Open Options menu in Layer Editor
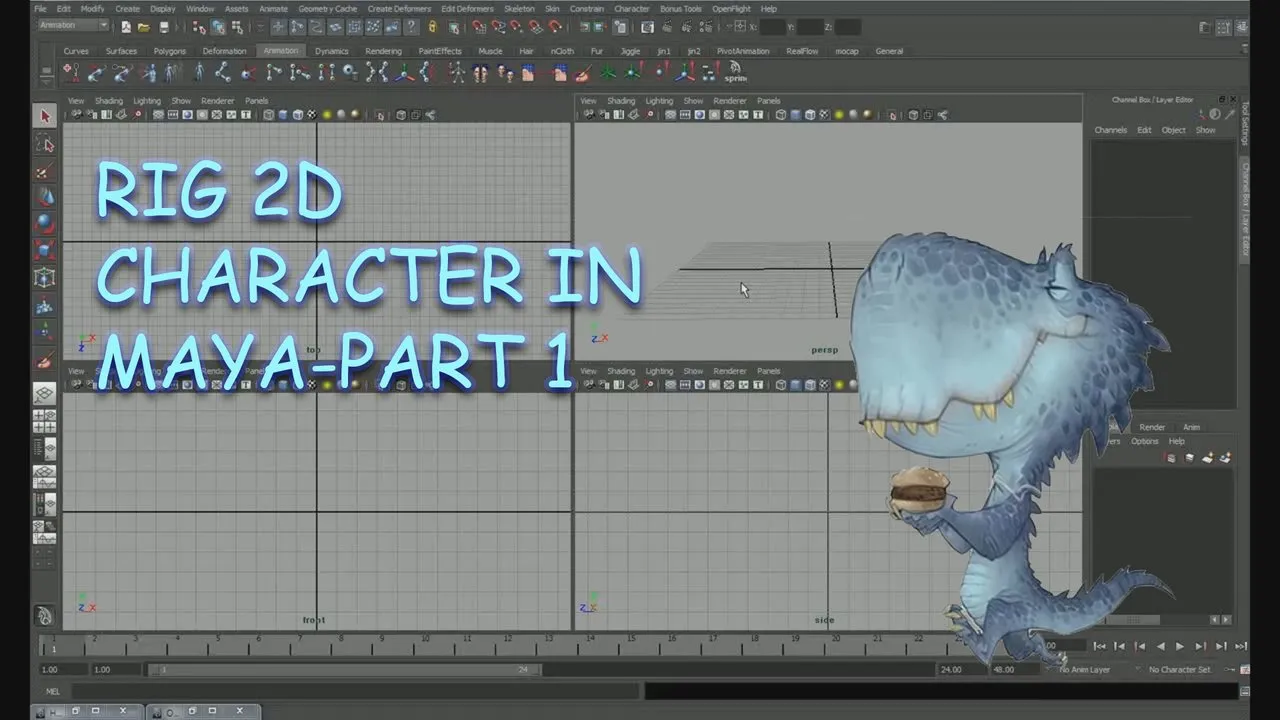This screenshot has width=1280, height=720. point(1145,441)
